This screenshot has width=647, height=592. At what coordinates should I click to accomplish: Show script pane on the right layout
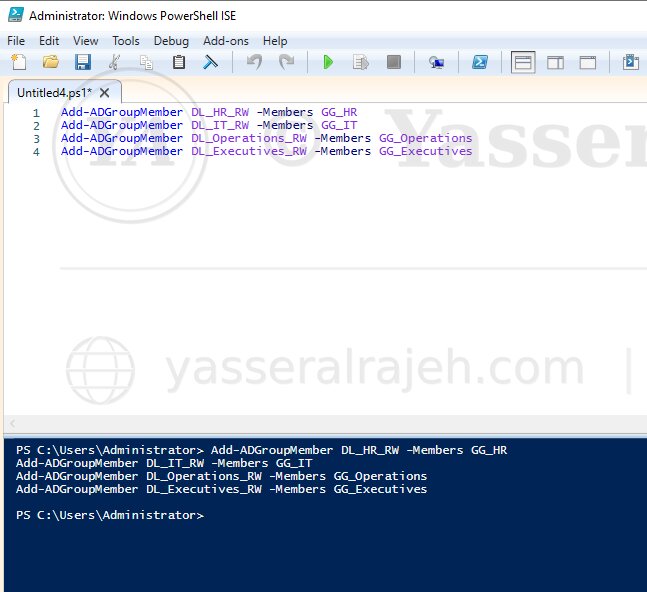555,63
